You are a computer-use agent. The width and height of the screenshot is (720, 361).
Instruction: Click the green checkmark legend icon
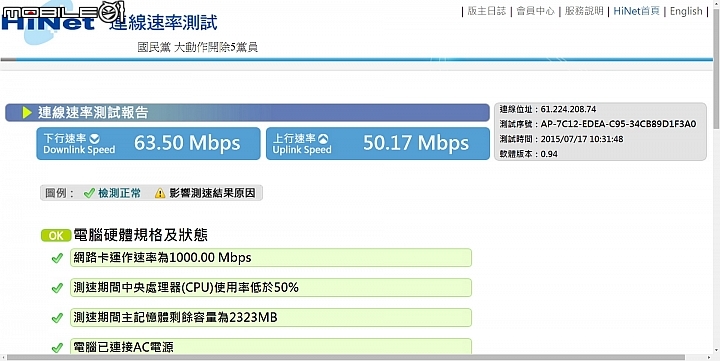89,193
